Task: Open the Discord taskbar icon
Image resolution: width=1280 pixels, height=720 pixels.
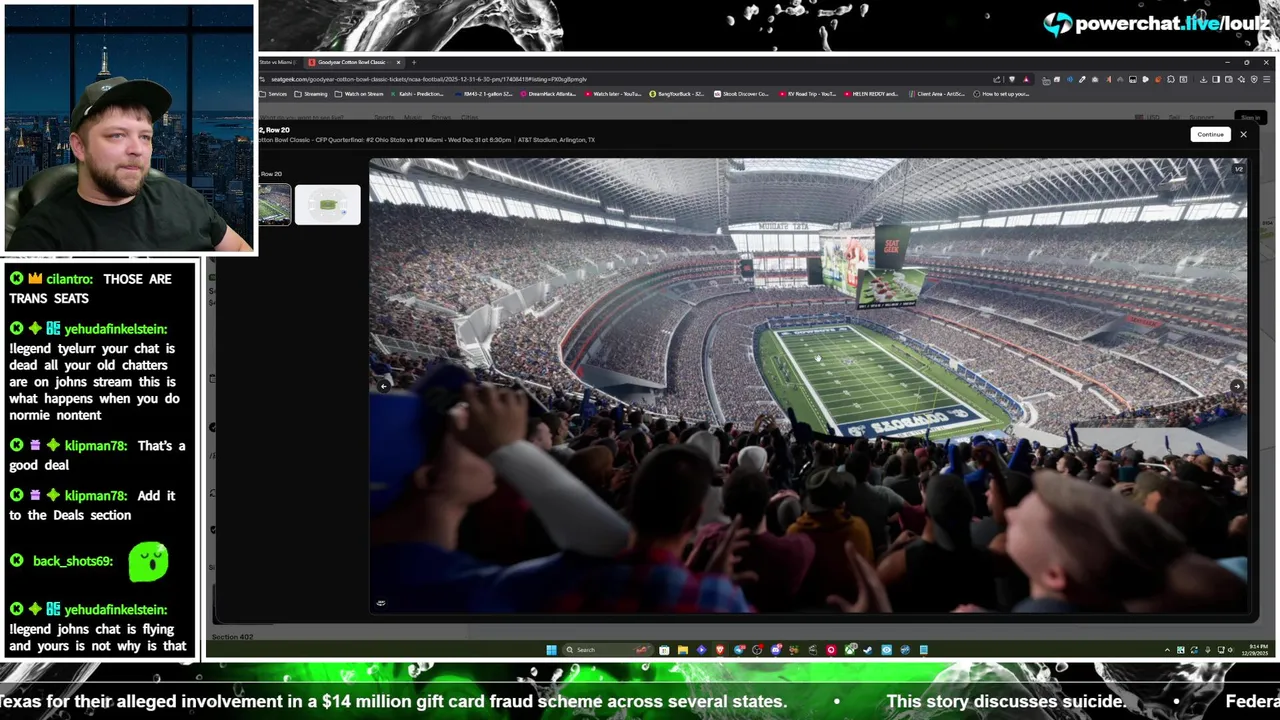Action: (775, 650)
